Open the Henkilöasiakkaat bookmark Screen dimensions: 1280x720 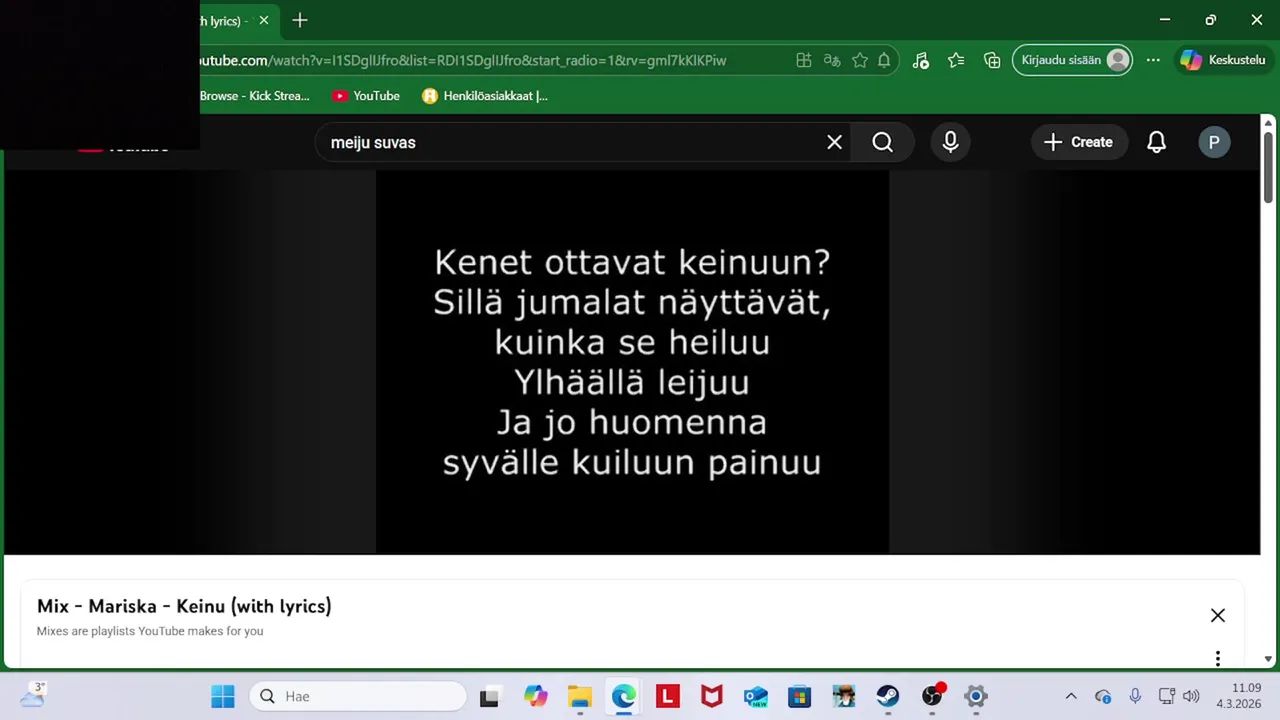click(x=485, y=96)
